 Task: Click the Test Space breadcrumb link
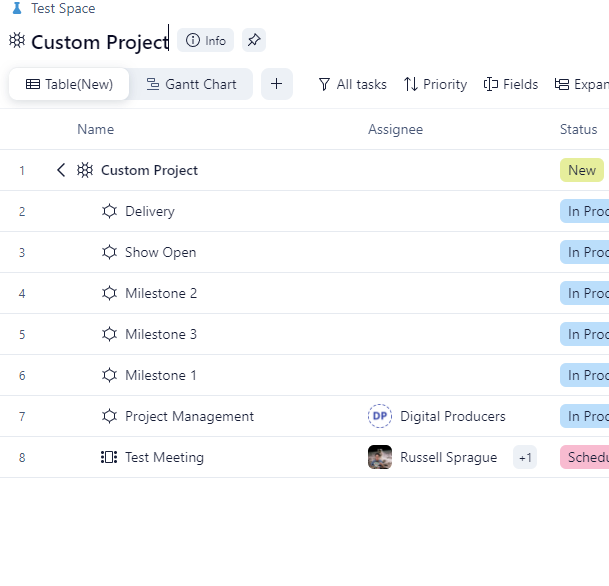coord(62,8)
